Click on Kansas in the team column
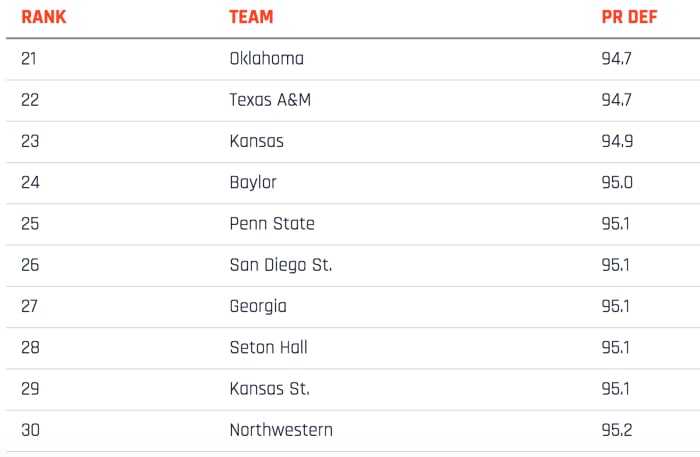This screenshot has height=457, width=700. click(x=256, y=141)
